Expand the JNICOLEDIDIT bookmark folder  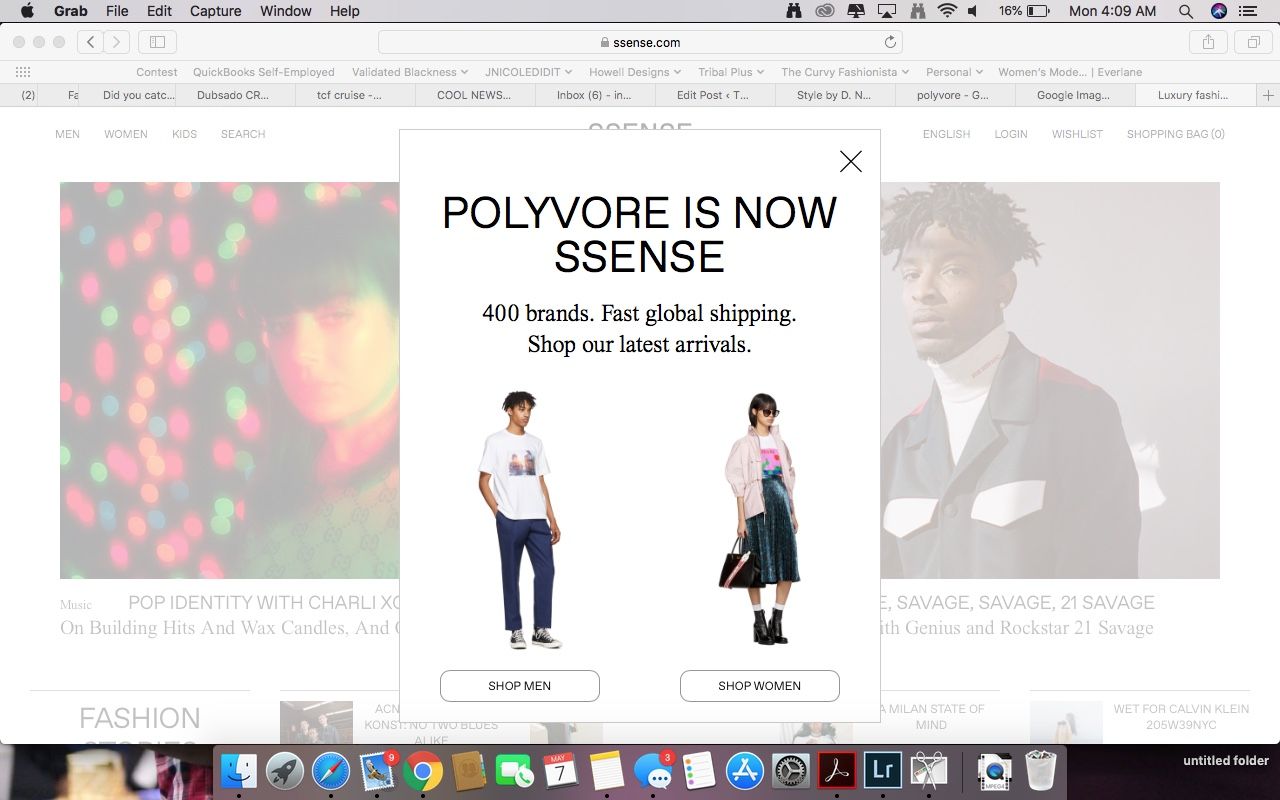[529, 72]
